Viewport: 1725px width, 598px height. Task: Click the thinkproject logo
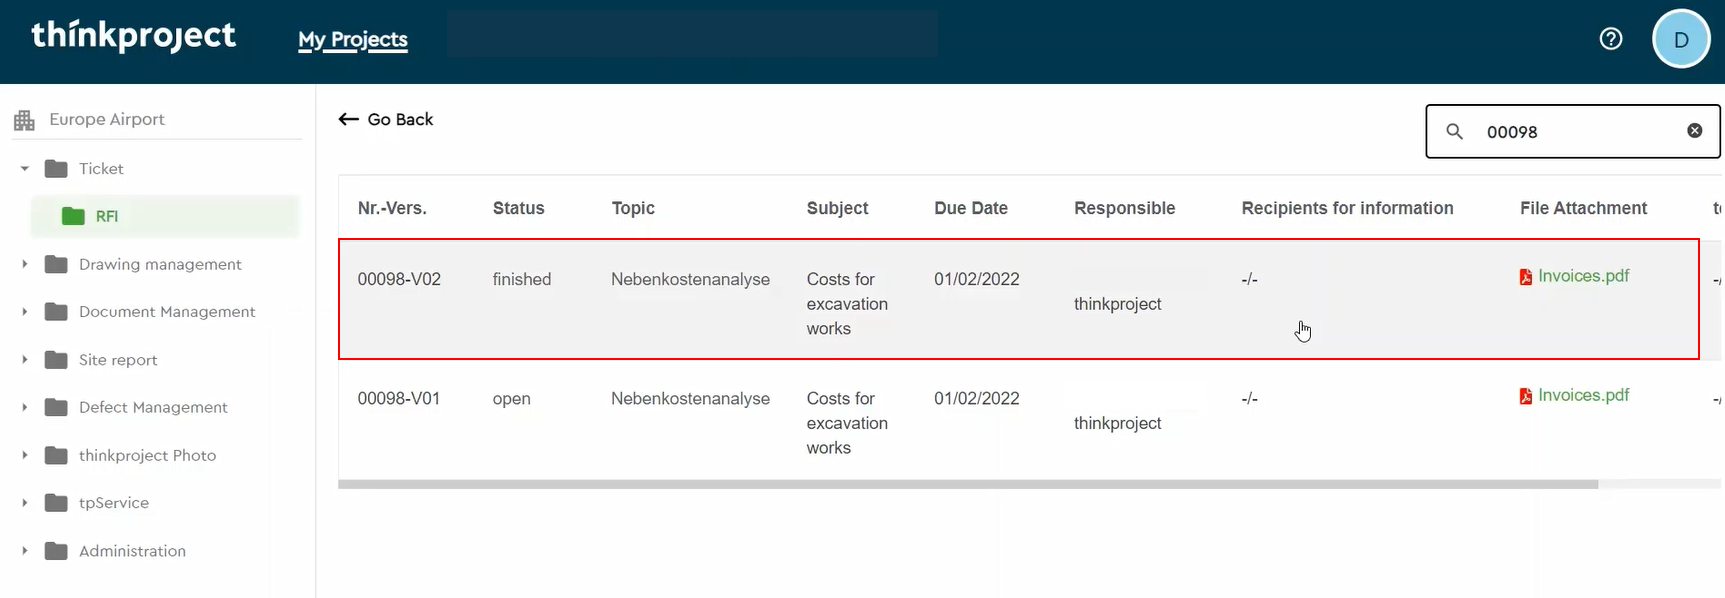(x=134, y=36)
